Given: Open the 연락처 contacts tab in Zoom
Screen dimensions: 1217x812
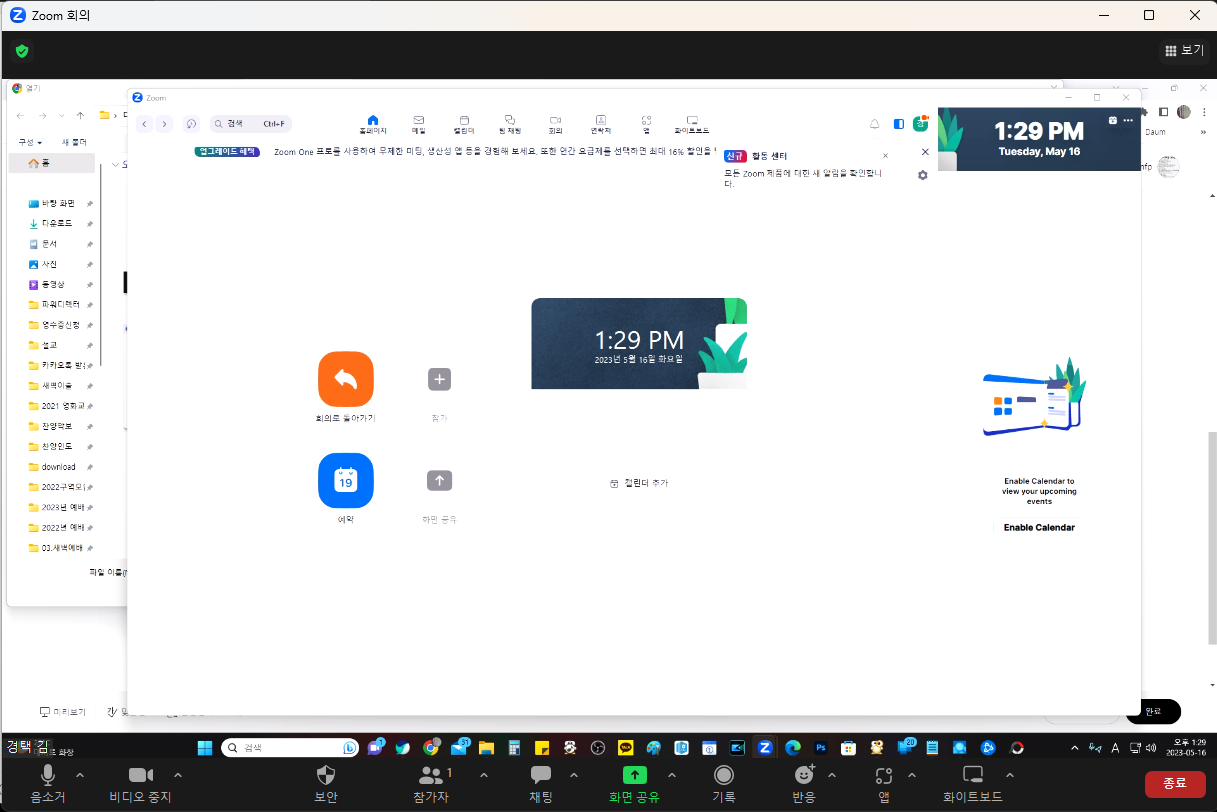Looking at the screenshot, I should click(601, 124).
